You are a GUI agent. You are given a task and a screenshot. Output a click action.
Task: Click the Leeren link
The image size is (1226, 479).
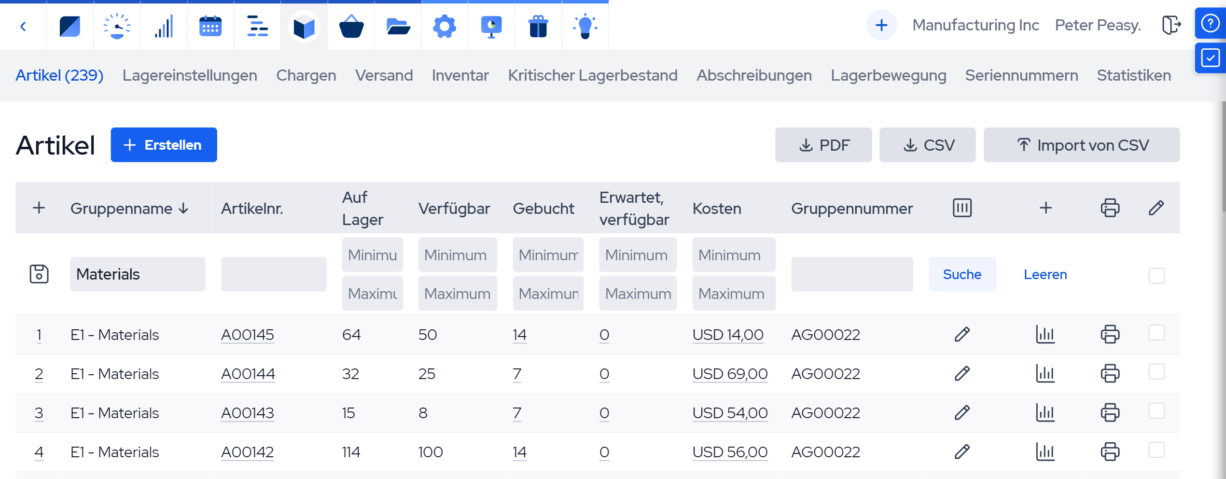click(x=1045, y=274)
